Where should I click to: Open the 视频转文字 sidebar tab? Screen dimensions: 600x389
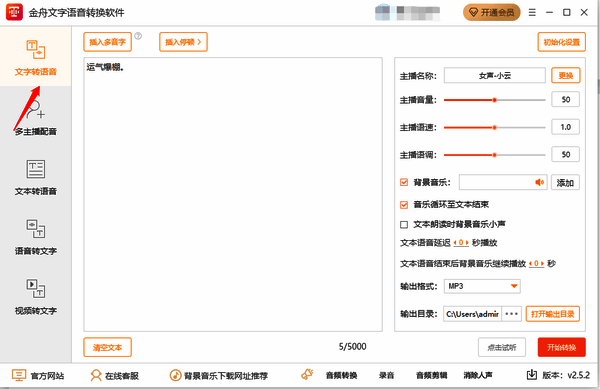[x=36, y=296]
